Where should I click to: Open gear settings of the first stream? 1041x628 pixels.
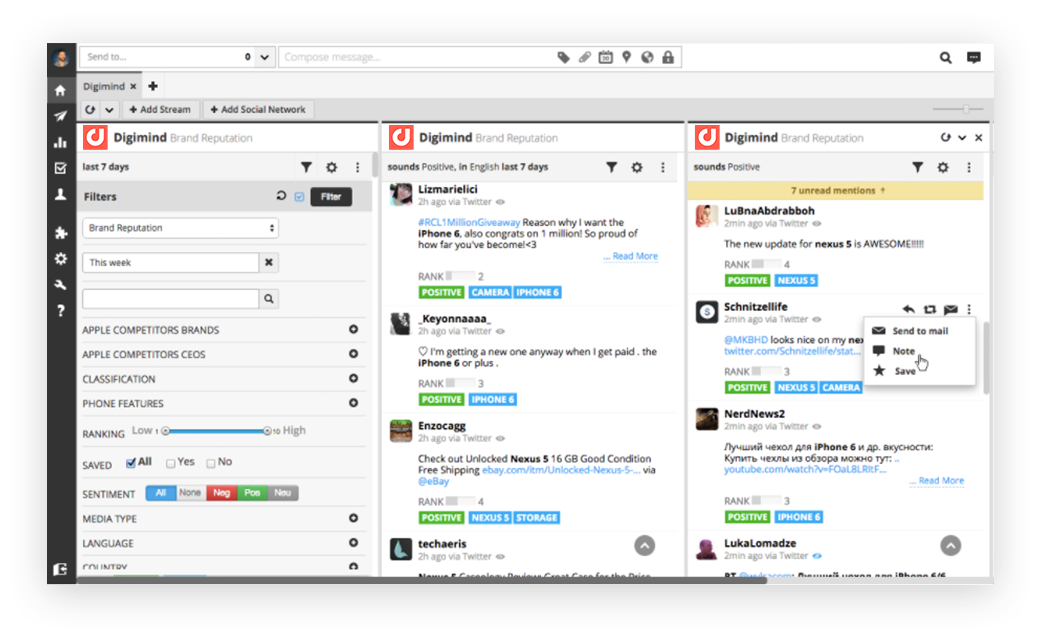coord(331,167)
